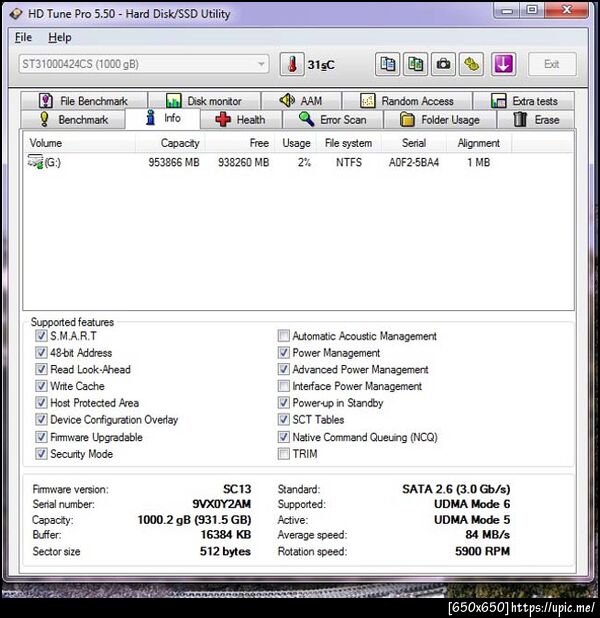Click the thermometer temperature icon
This screenshot has height=618, width=600.
292,64
